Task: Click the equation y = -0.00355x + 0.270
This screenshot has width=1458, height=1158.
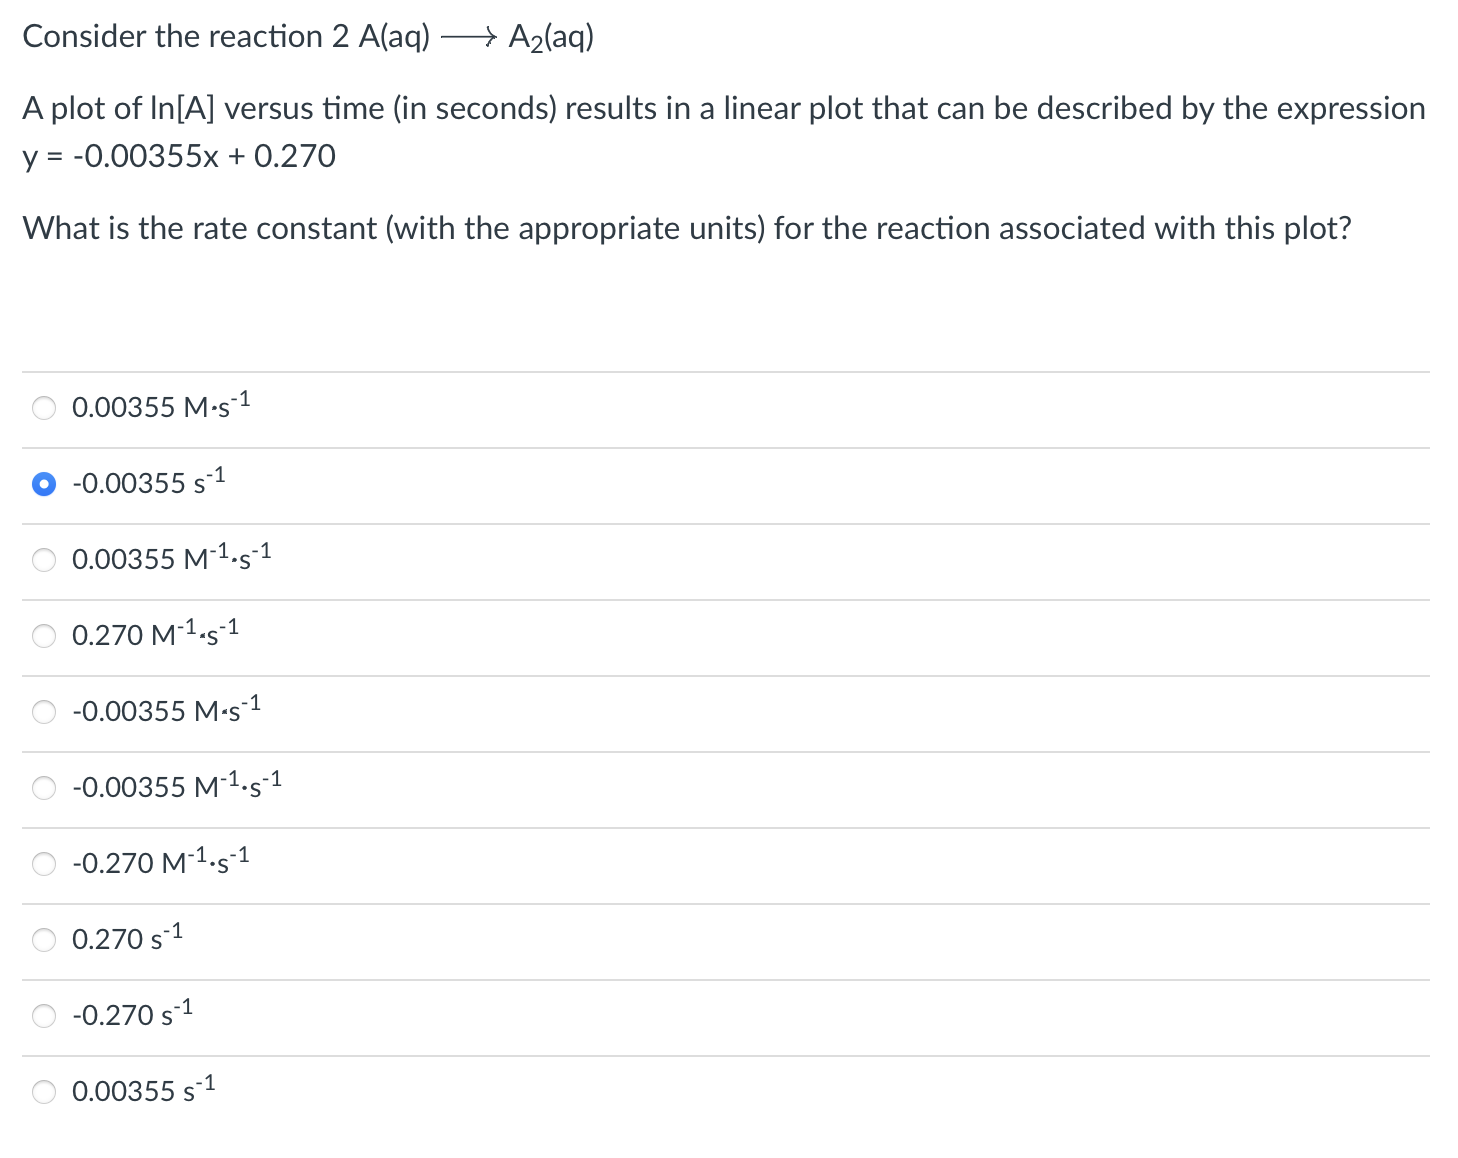Action: pos(179,156)
